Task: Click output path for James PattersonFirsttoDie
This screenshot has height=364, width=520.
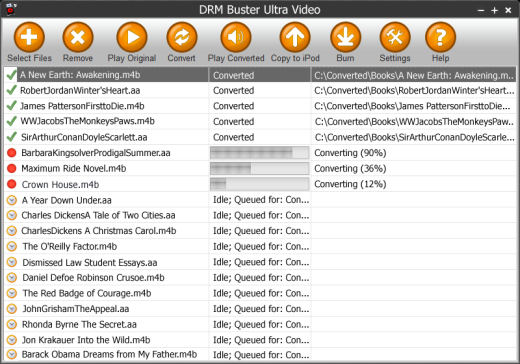Action: tap(412, 106)
